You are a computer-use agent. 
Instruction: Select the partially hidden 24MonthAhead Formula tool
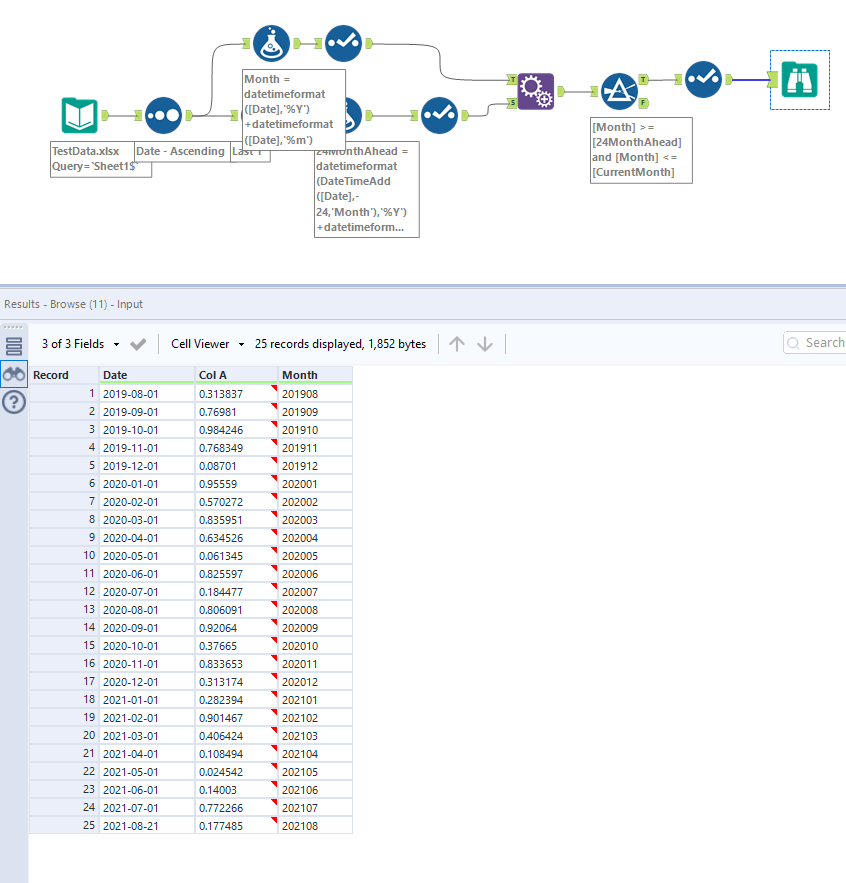click(x=353, y=115)
